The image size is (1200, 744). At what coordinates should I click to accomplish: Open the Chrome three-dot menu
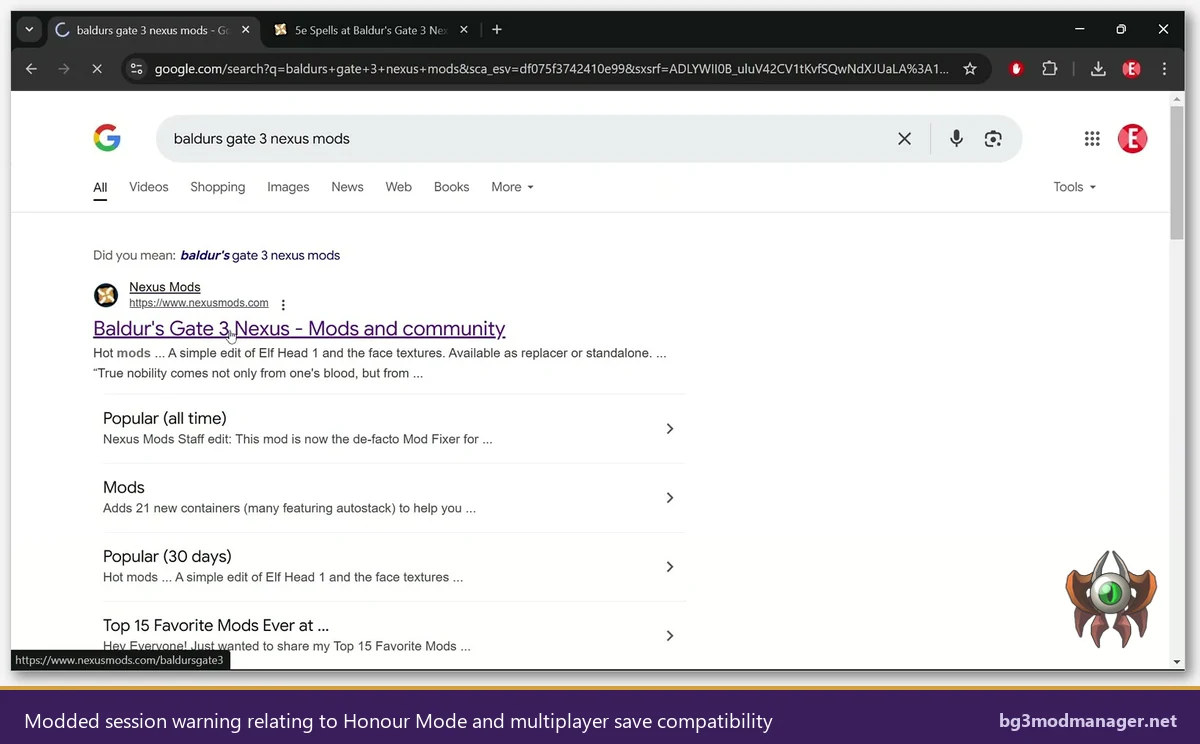click(1164, 69)
